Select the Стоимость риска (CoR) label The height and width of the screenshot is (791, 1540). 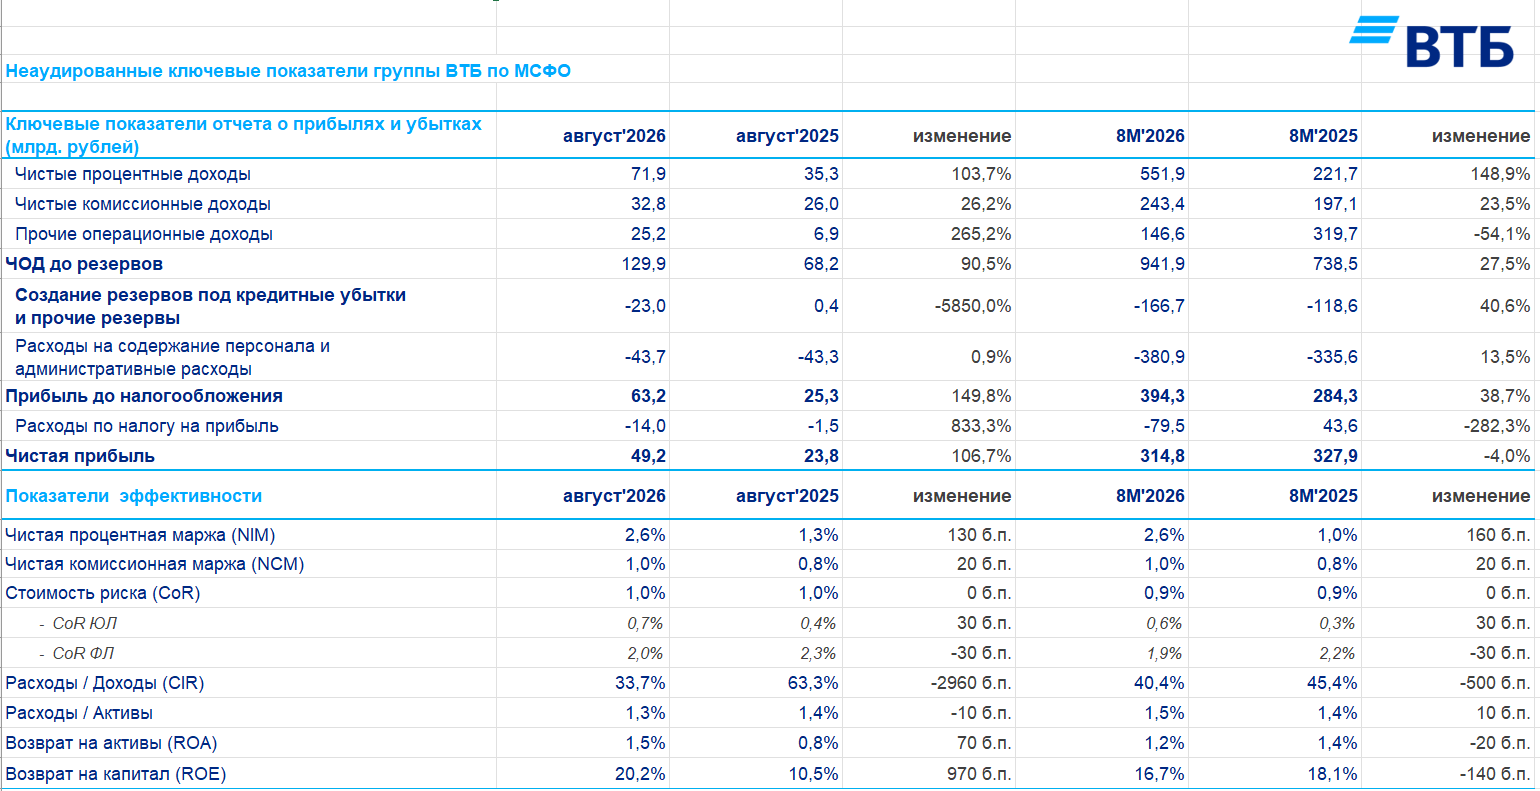(103, 593)
